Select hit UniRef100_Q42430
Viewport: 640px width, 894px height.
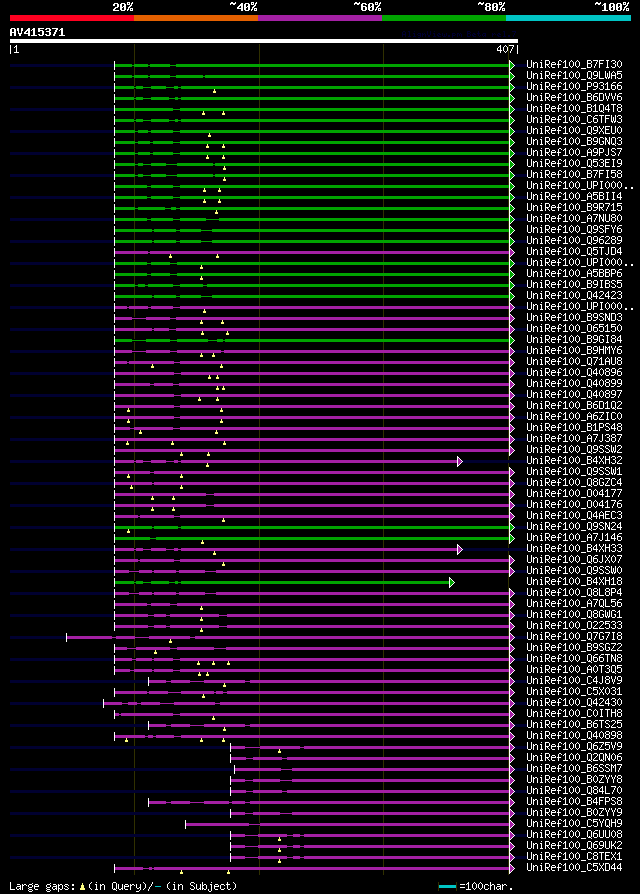click(574, 703)
